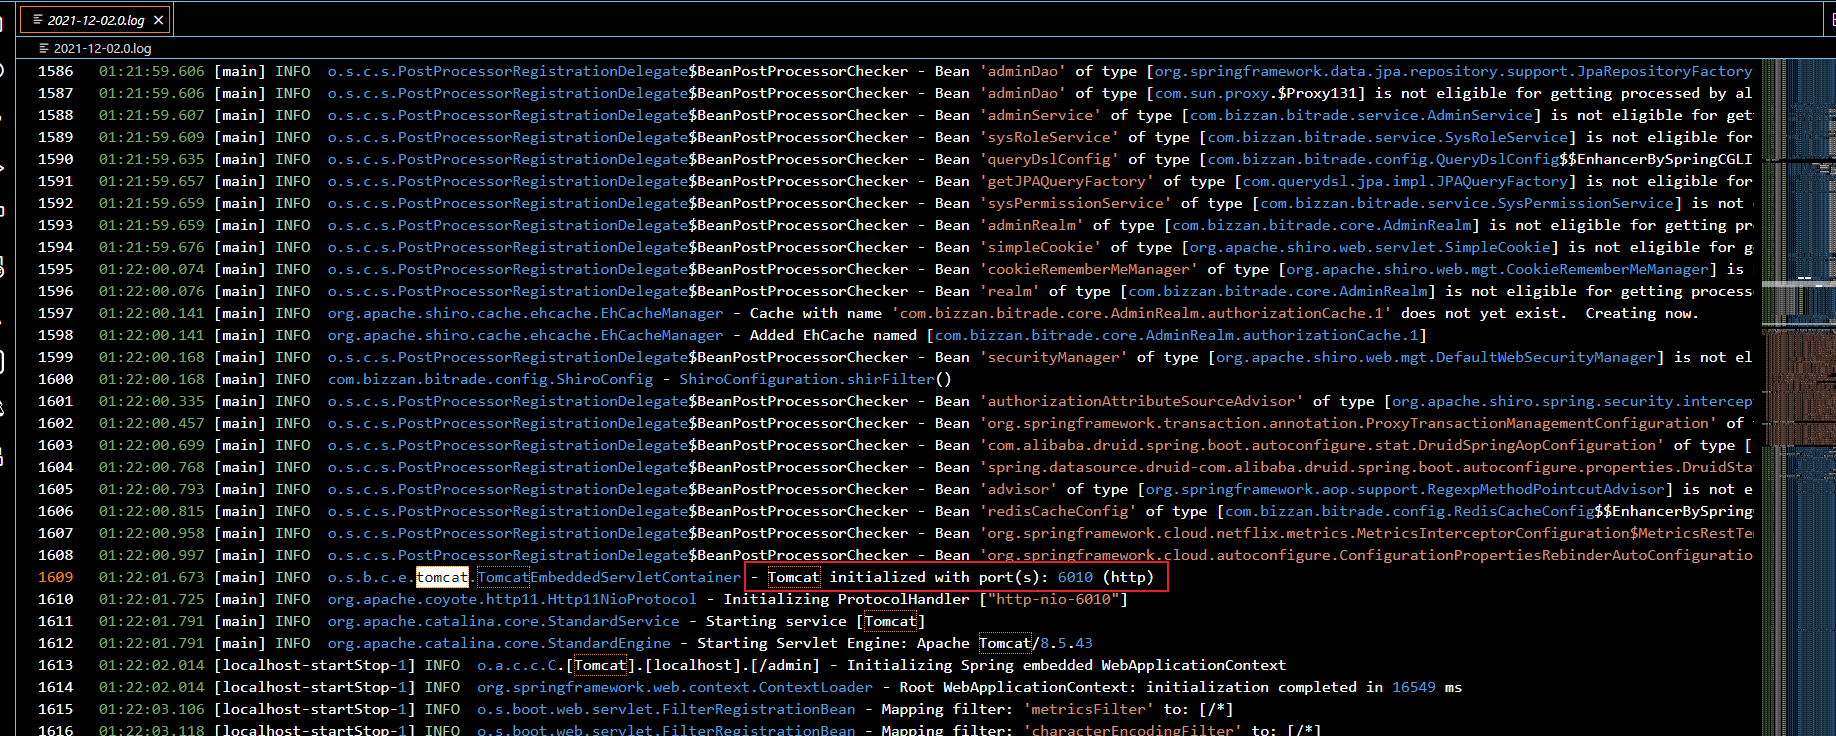Click the "http-nio-6010" string on line 1610
The image size is (1836, 736).
(1053, 599)
